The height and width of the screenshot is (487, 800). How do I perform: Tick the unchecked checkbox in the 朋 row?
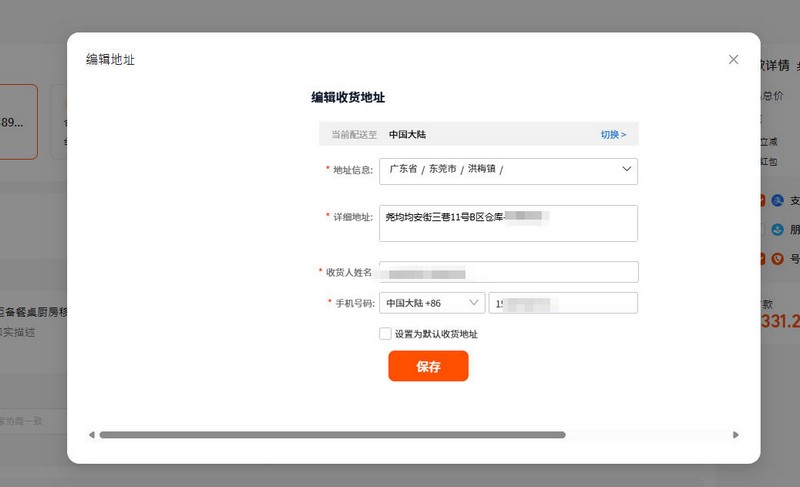coord(763,229)
